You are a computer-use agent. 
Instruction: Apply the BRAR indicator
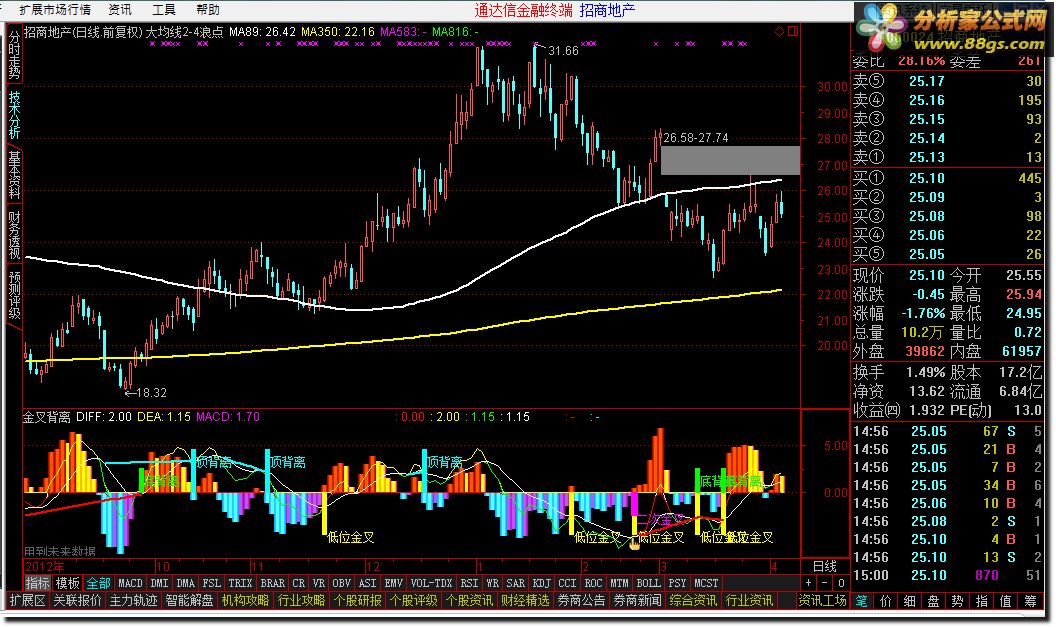click(x=273, y=583)
